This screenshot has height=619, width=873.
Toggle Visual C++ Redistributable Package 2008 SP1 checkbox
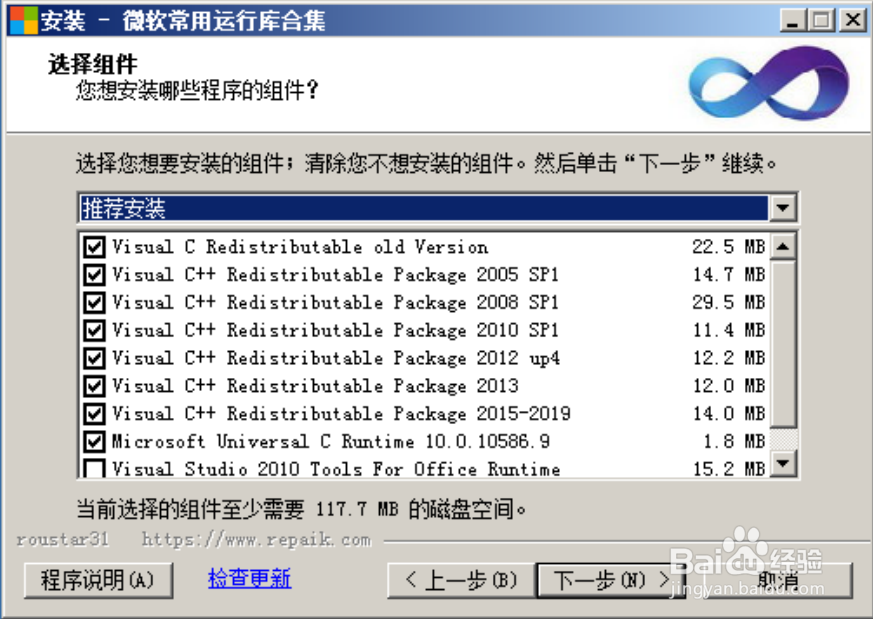(x=94, y=302)
